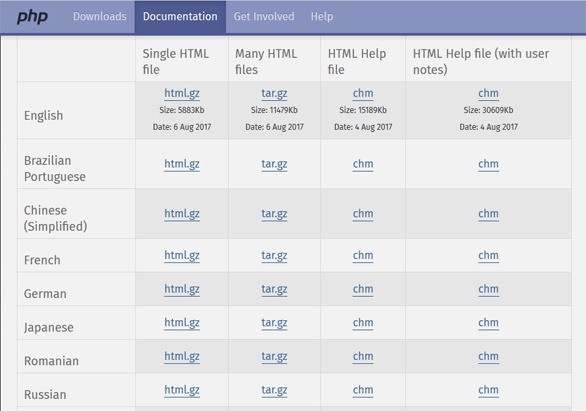Download French HTML Help chm file
The height and width of the screenshot is (411, 586).
363,256
